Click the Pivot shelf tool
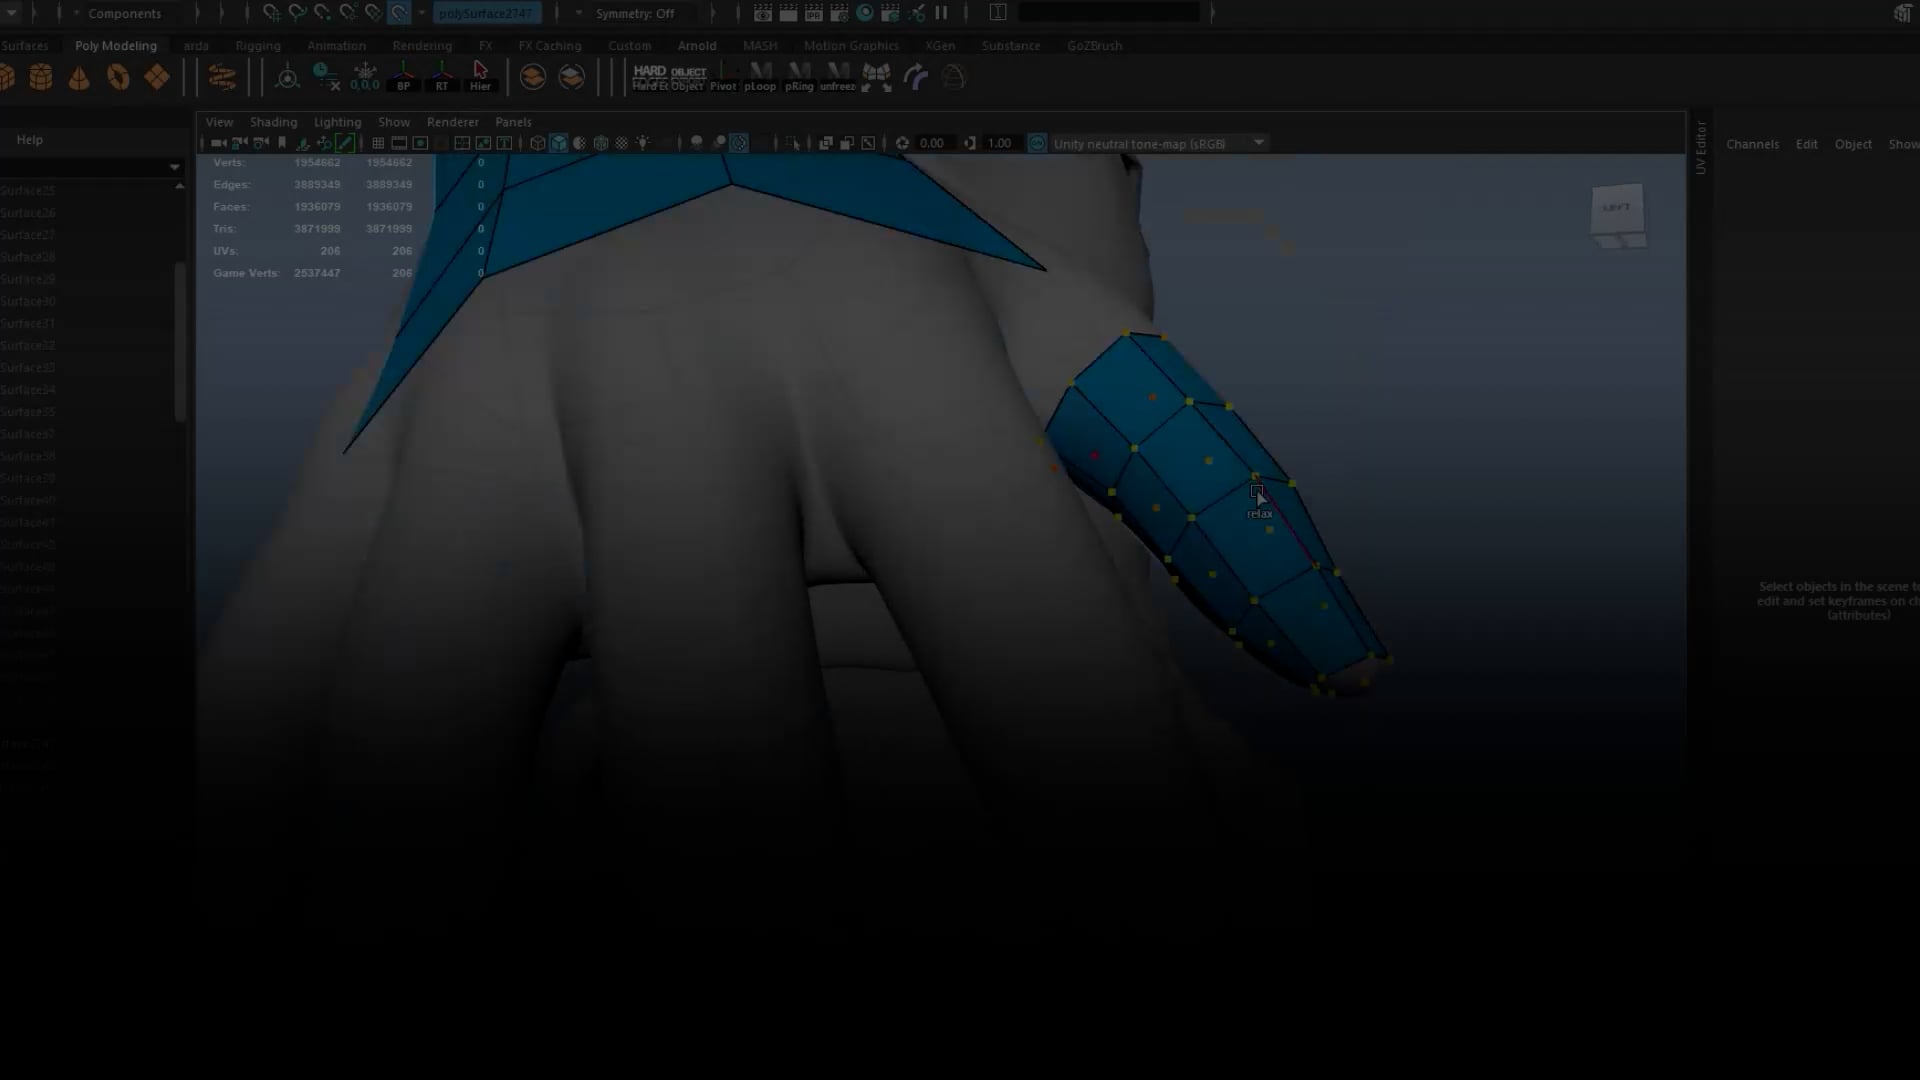 pos(723,77)
